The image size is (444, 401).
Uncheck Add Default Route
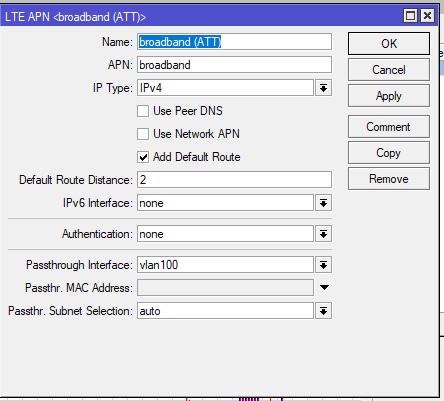[143, 157]
